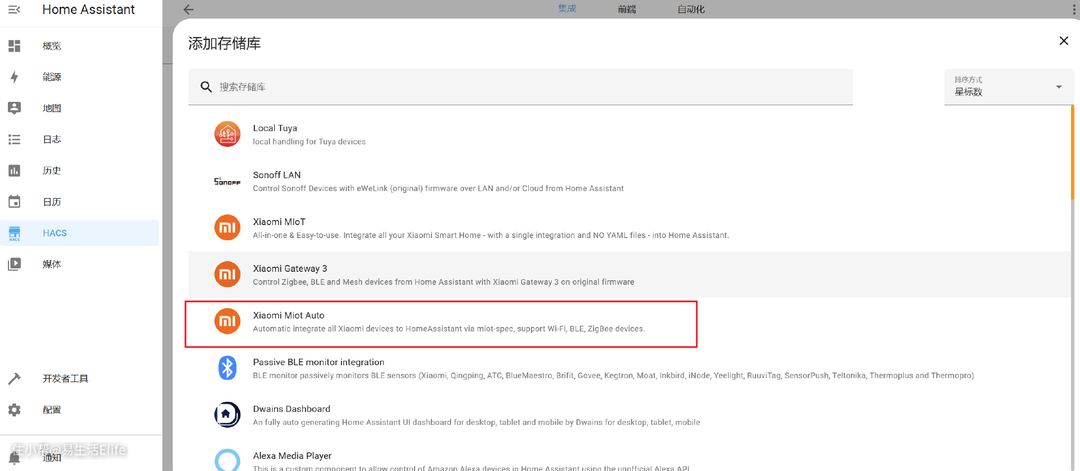Viewport: 1080px width, 471px height.
Task: Click the Sonoff LAN logo icon
Action: pos(227,181)
